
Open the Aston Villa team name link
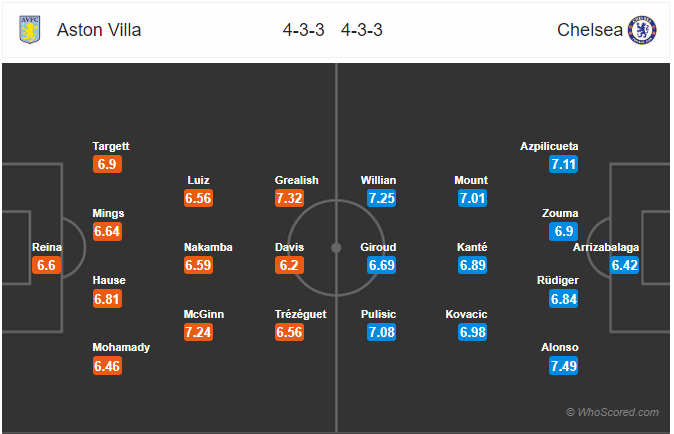tap(99, 30)
